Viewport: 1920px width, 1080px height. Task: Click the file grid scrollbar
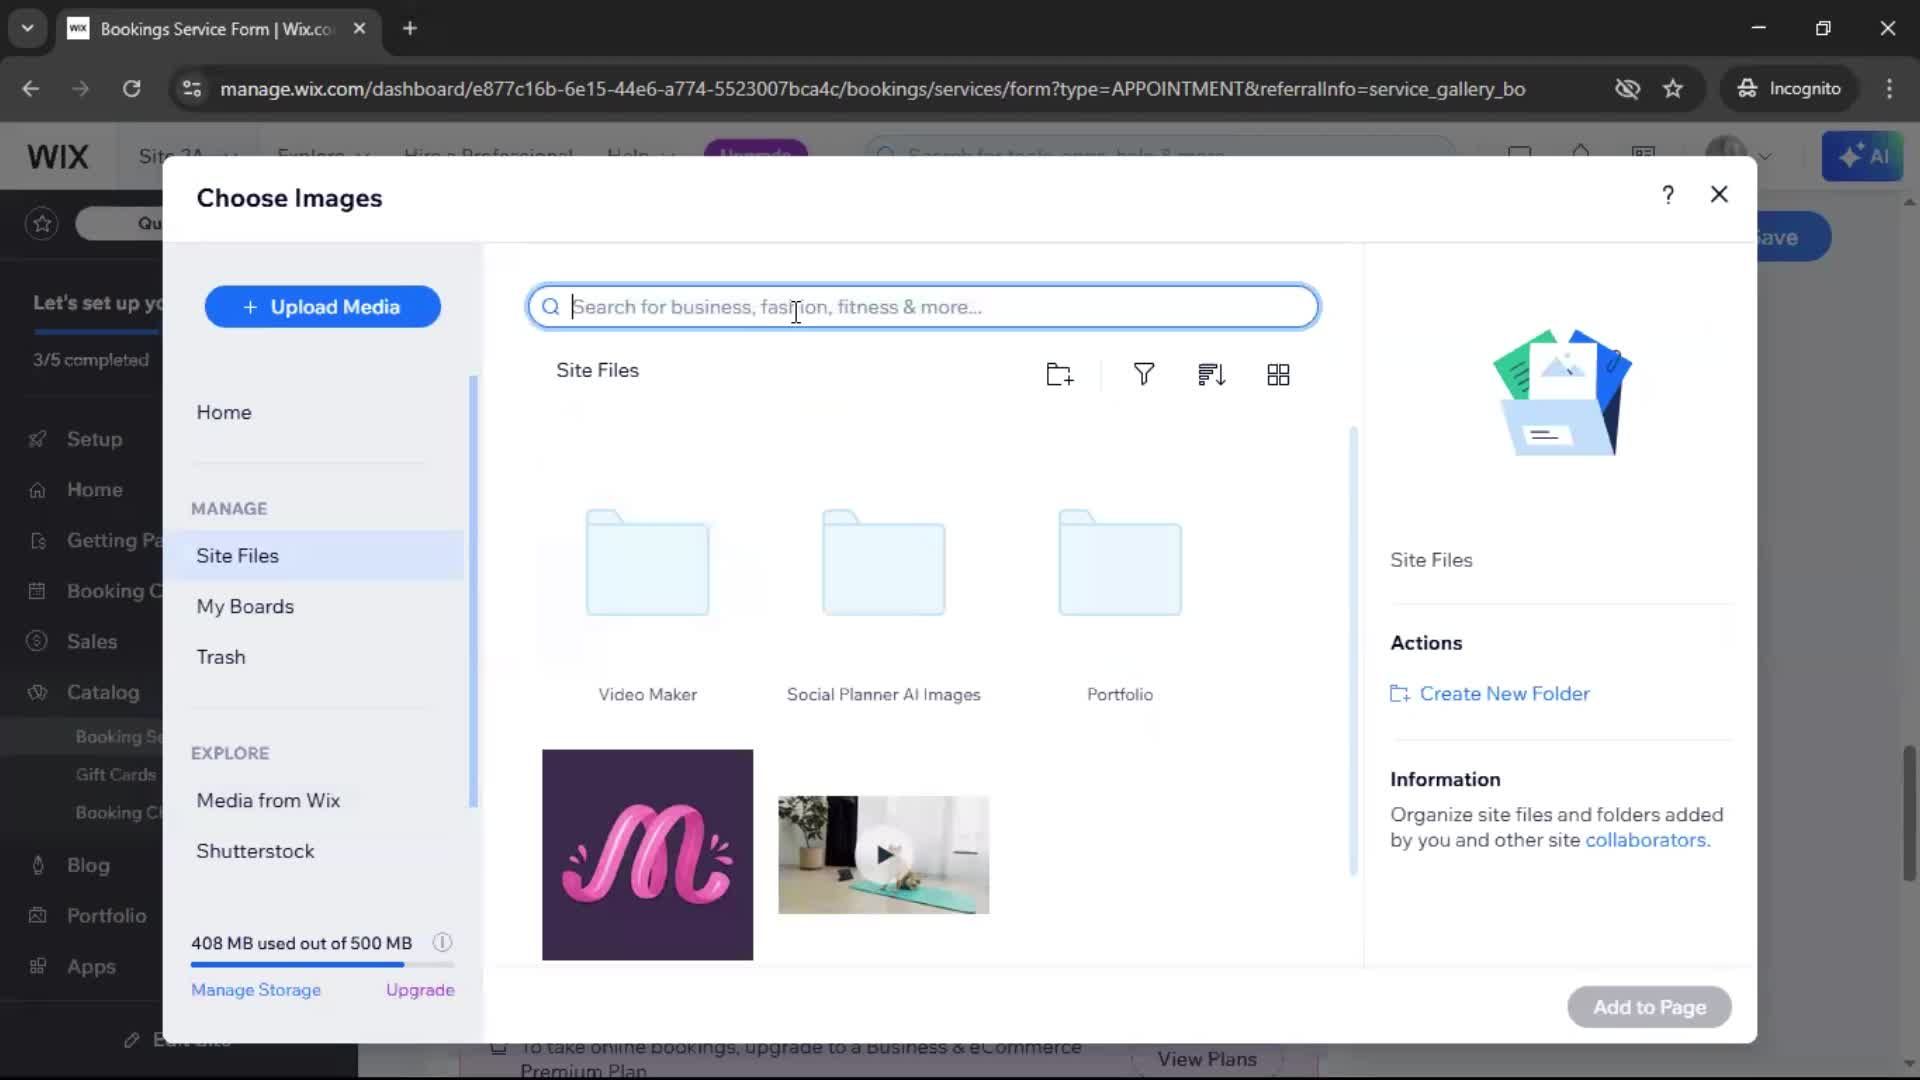point(1353,650)
